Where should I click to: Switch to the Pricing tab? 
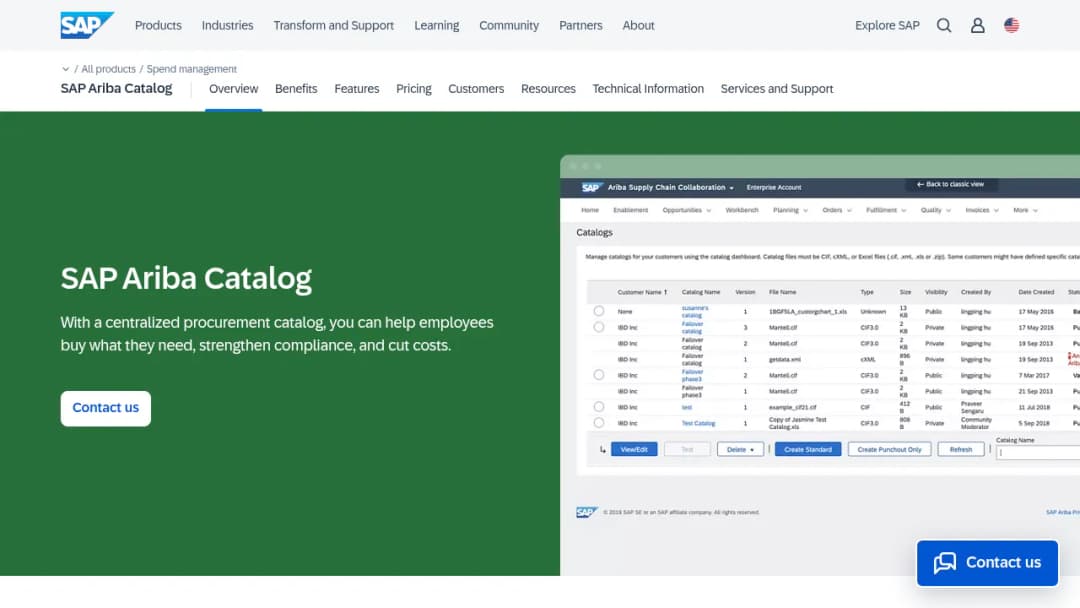[x=414, y=89]
